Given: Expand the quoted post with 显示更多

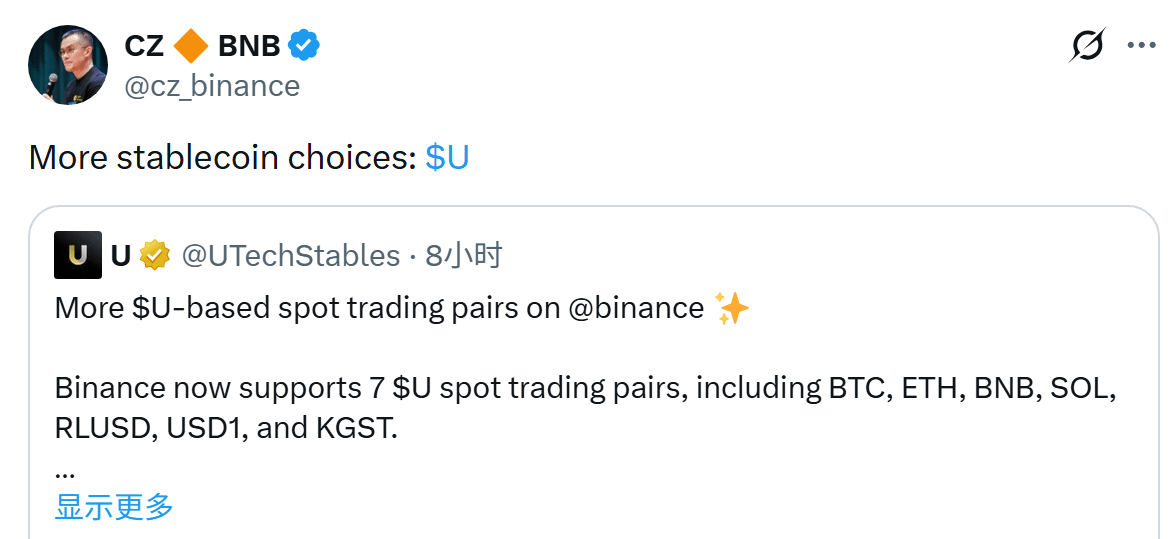Looking at the screenshot, I should click(x=114, y=506).
